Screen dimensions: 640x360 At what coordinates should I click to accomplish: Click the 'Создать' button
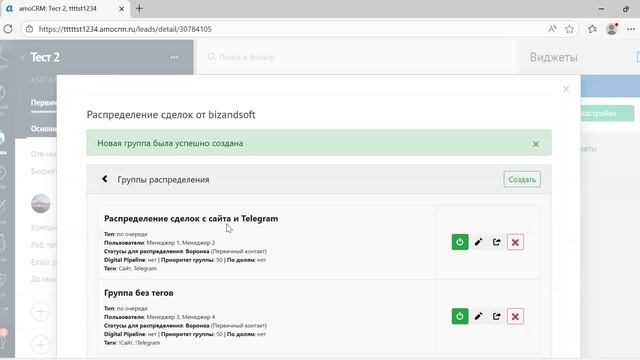(522, 180)
